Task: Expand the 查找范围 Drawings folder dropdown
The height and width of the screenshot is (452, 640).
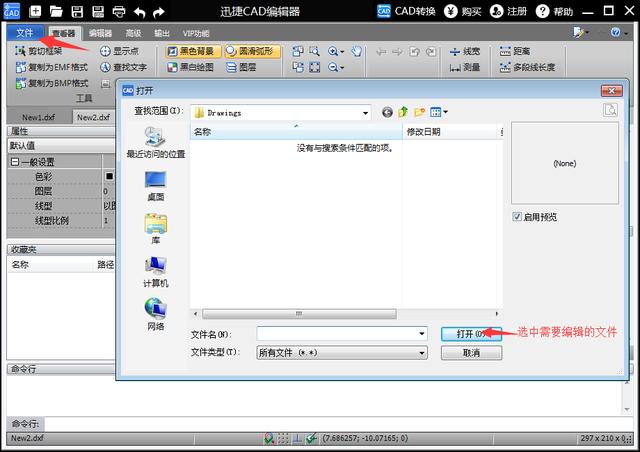Action: tap(365, 113)
